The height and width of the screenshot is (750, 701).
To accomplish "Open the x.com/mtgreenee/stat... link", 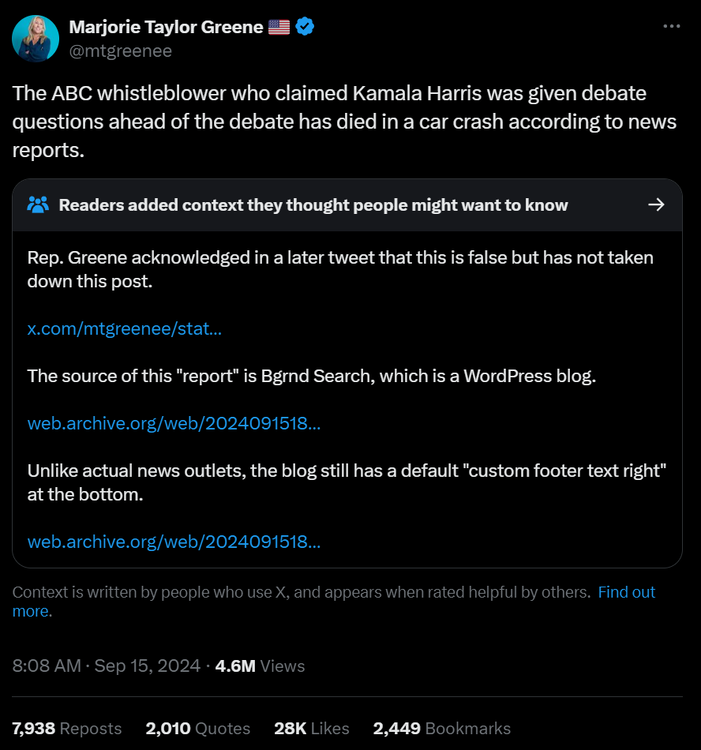I will [125, 327].
